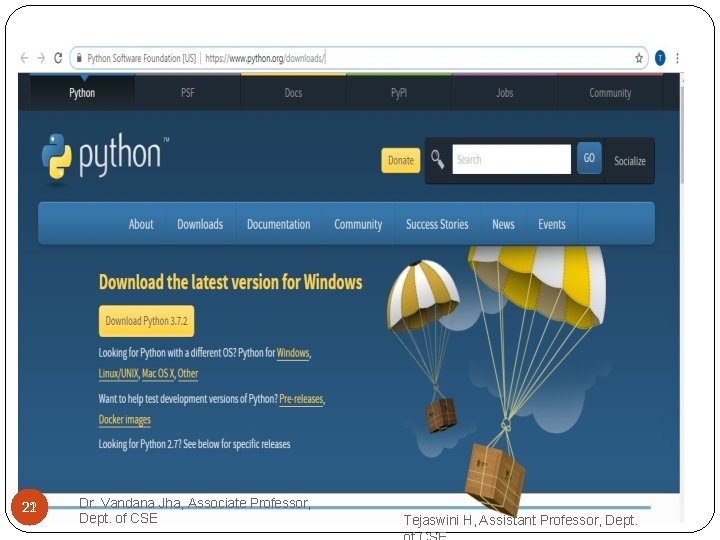Open the PyPI top tab
Viewport: 720px width, 540px height.
click(399, 93)
